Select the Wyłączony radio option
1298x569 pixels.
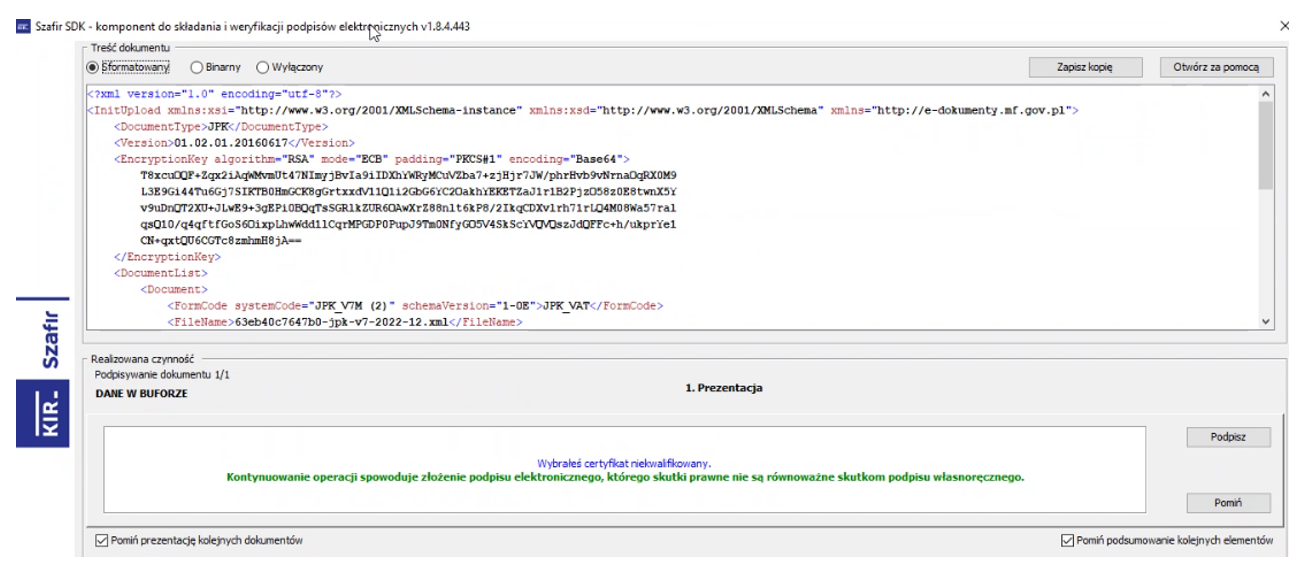(290, 67)
